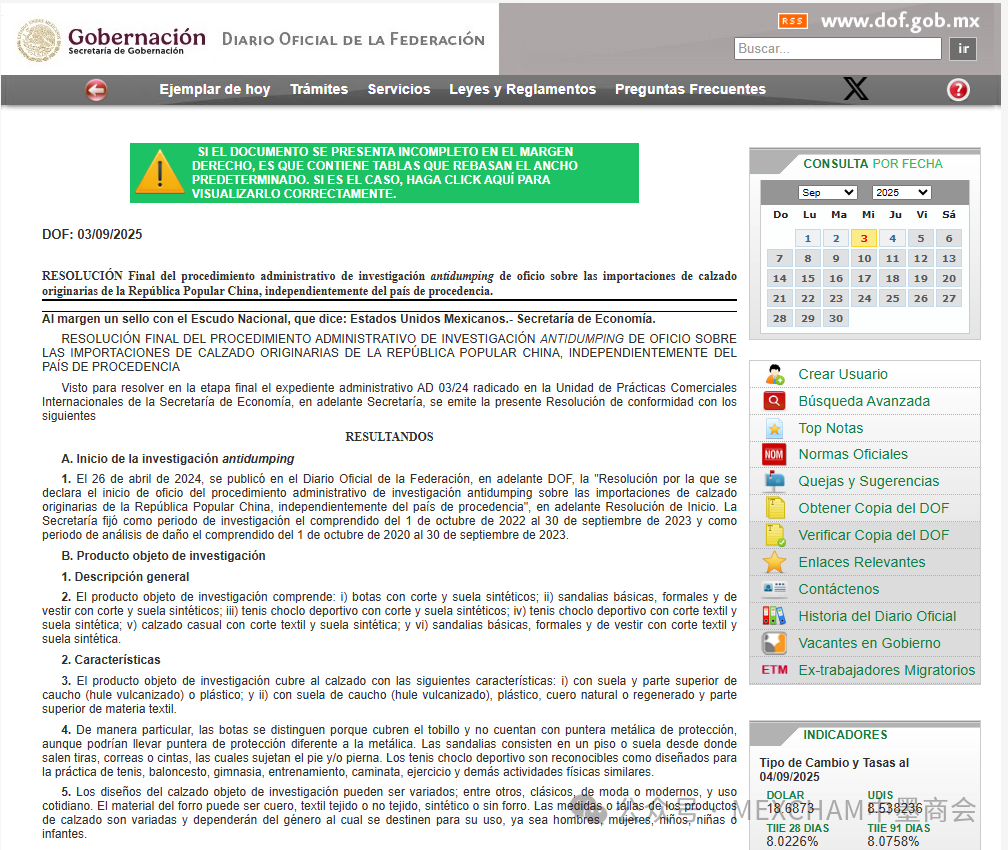Click the orange RSS feed icon
The image size is (1008, 850).
(792, 21)
